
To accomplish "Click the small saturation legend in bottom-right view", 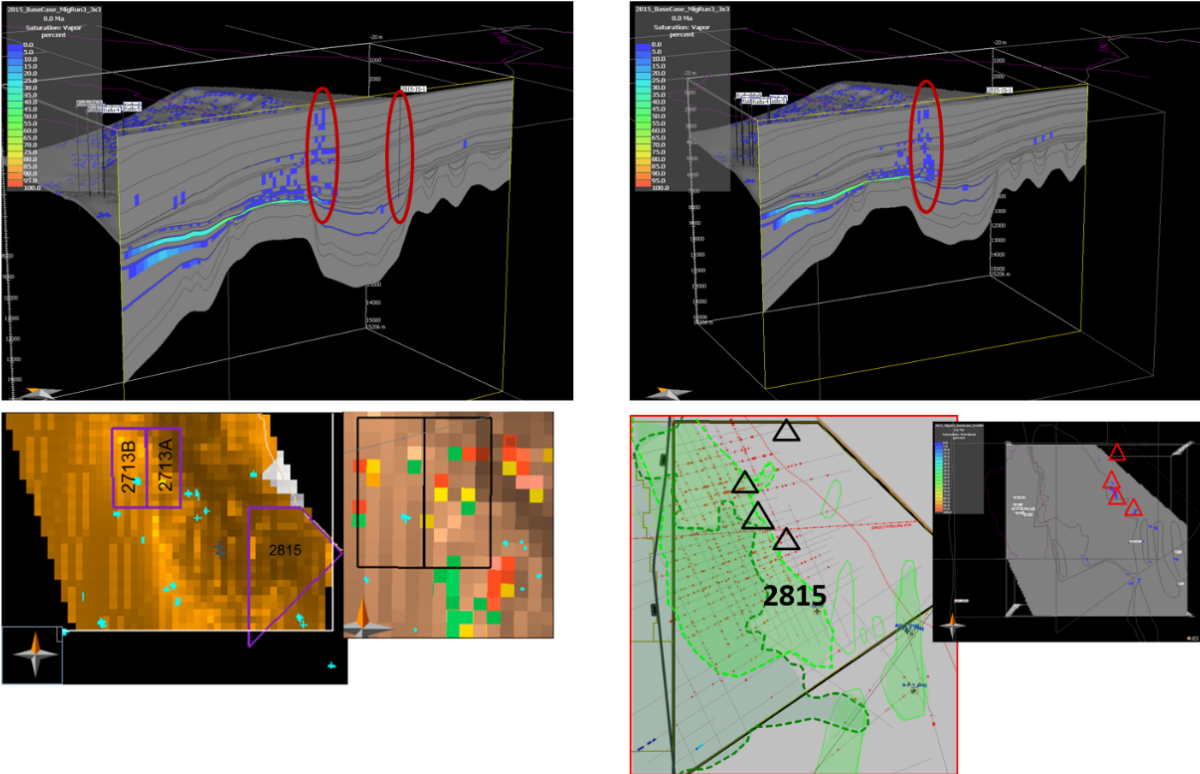I will 958,465.
